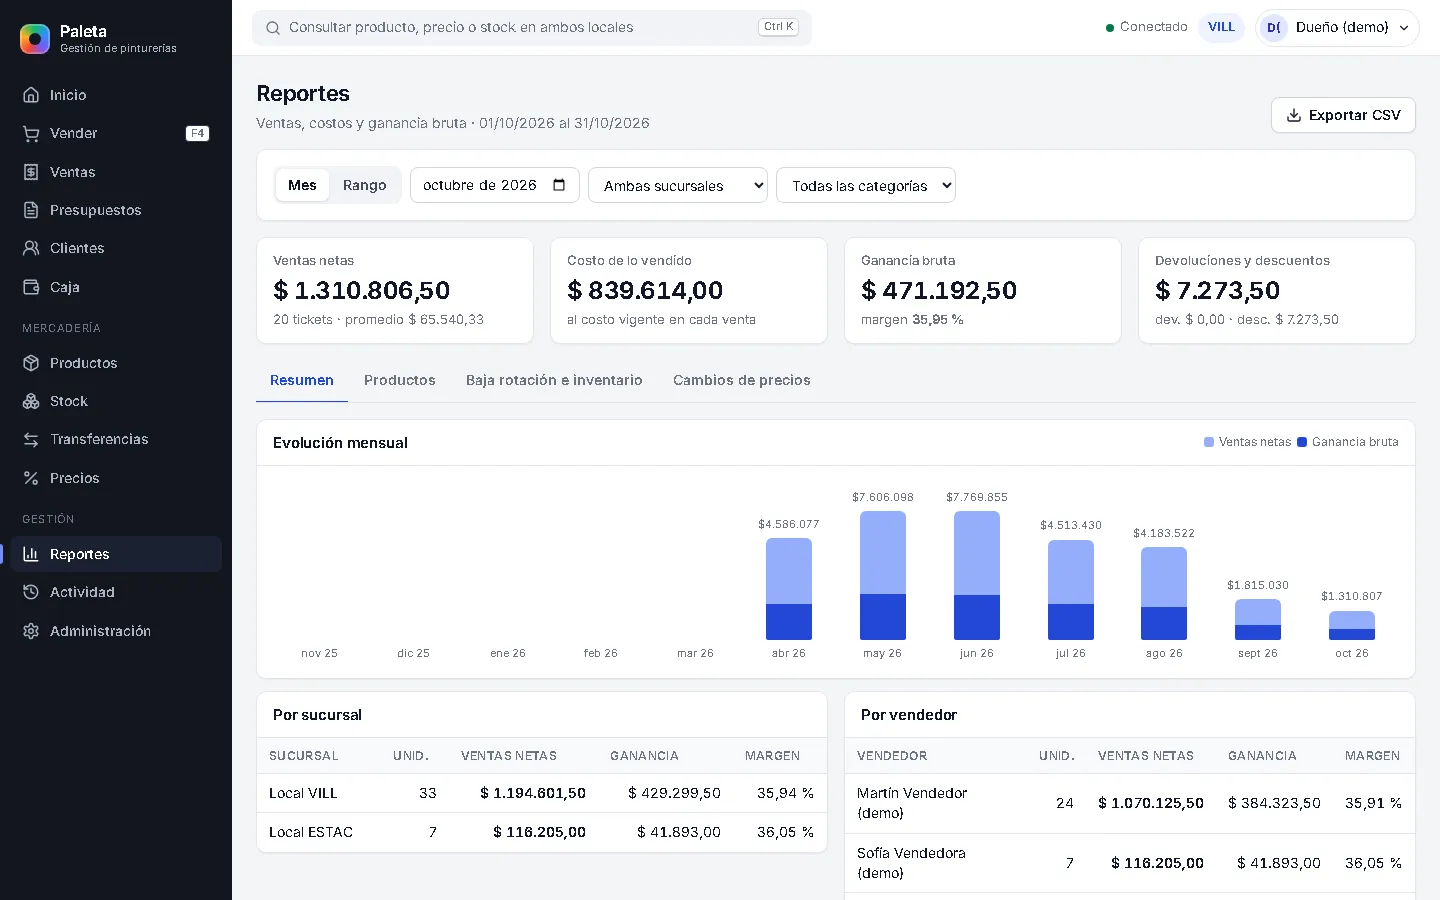Click the search magnifier icon
This screenshot has height=900, width=1440.
pyautogui.click(x=273, y=28)
